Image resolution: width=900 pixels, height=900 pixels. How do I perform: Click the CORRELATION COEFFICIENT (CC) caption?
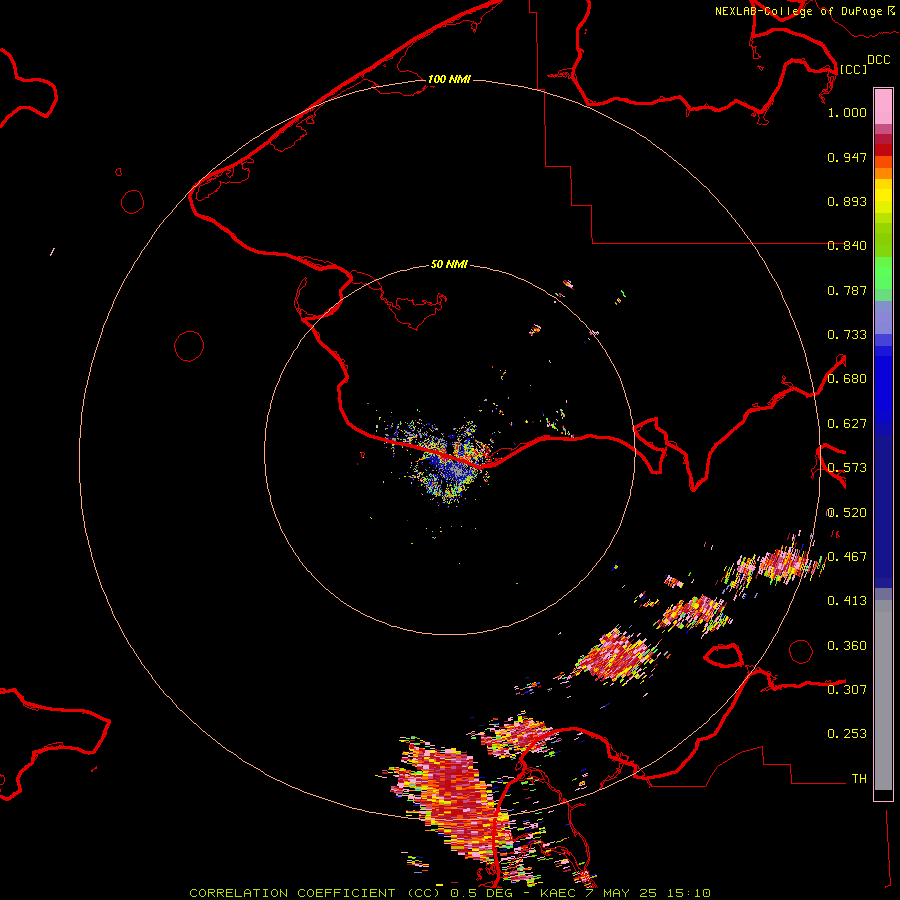pyautogui.click(x=314, y=893)
